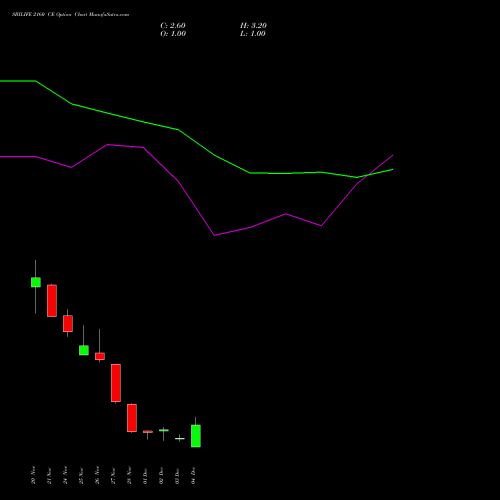Click the 28 Nov date label

tap(129, 475)
